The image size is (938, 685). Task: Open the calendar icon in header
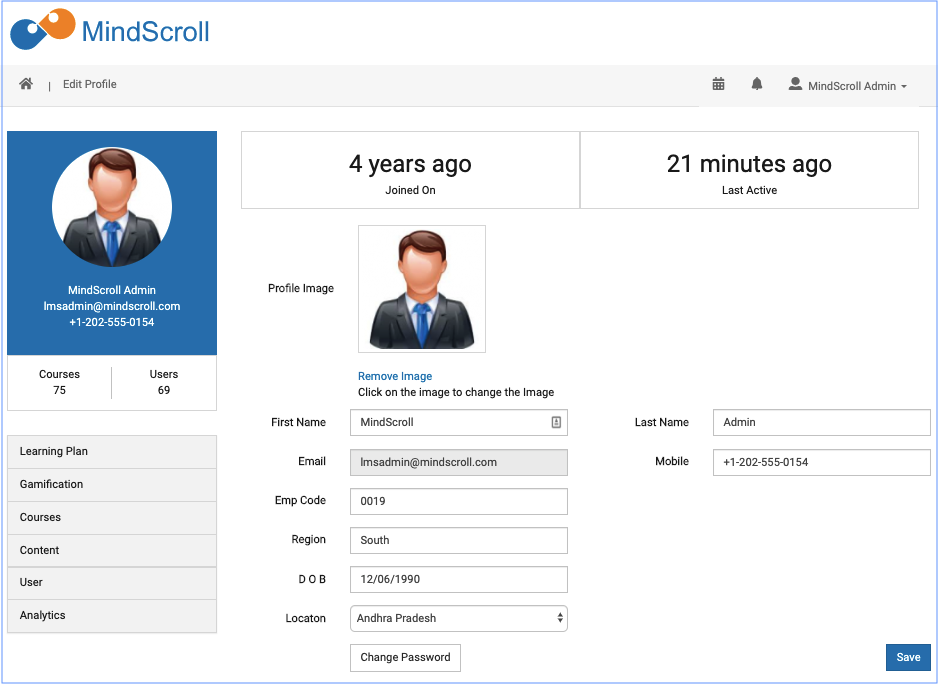[x=718, y=84]
